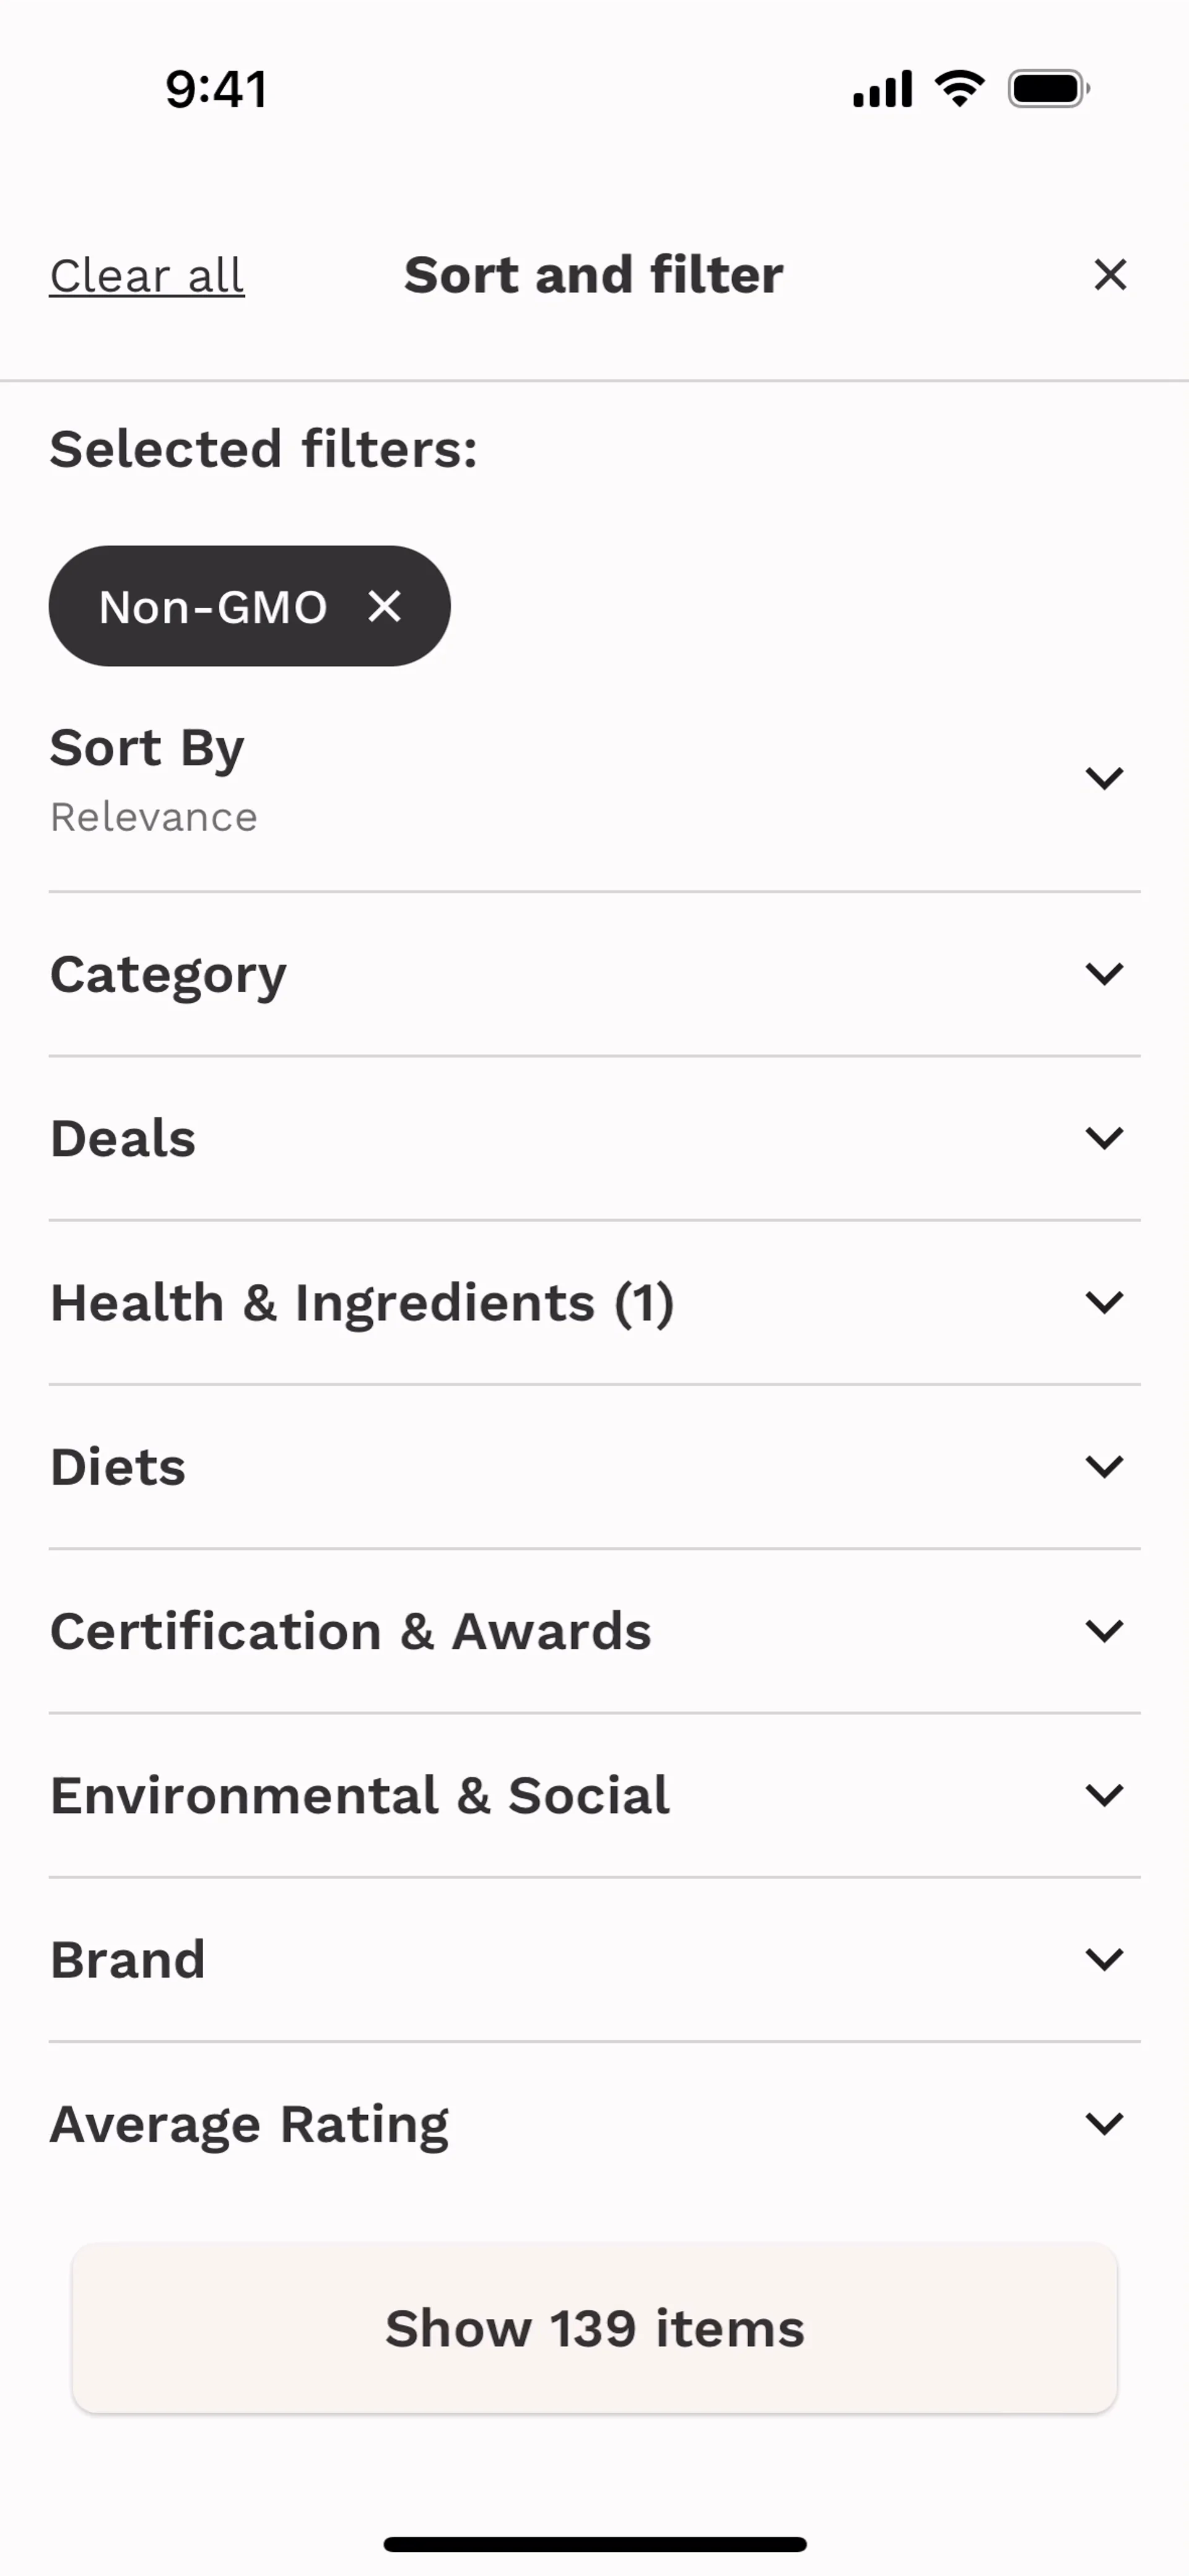The image size is (1189, 2576).
Task: Tap the home indicator bar
Action: pyautogui.click(x=594, y=2544)
